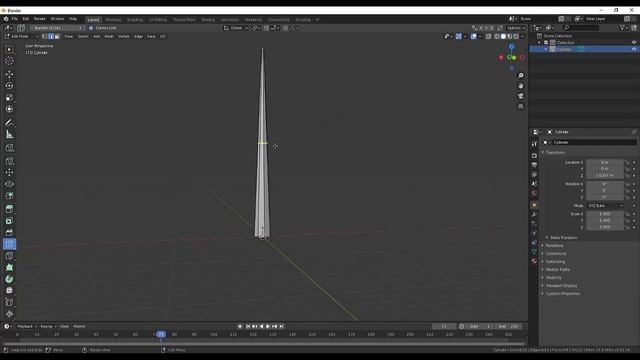The height and width of the screenshot is (360, 640).
Task: Open the rotation Mode XYZ Euler dropdown
Action: click(605, 206)
